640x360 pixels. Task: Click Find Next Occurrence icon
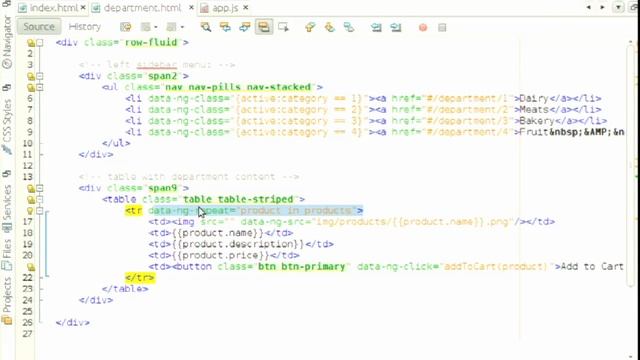tap(244, 27)
